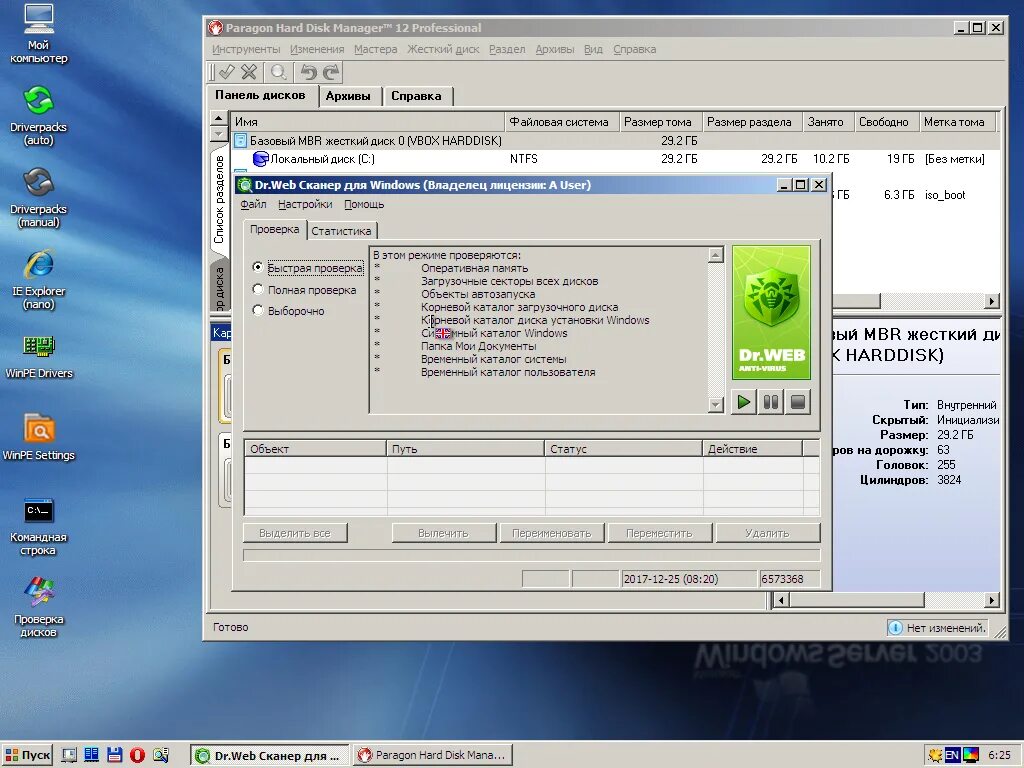The image size is (1024, 768).
Task: Pause the Dr.Web scan
Action: (x=771, y=402)
